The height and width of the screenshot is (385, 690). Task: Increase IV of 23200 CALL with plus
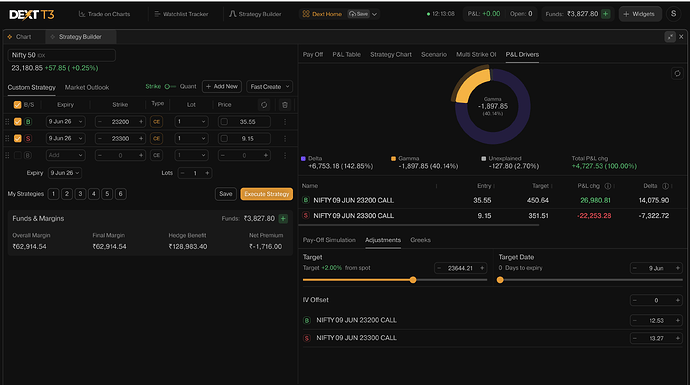tap(678, 321)
